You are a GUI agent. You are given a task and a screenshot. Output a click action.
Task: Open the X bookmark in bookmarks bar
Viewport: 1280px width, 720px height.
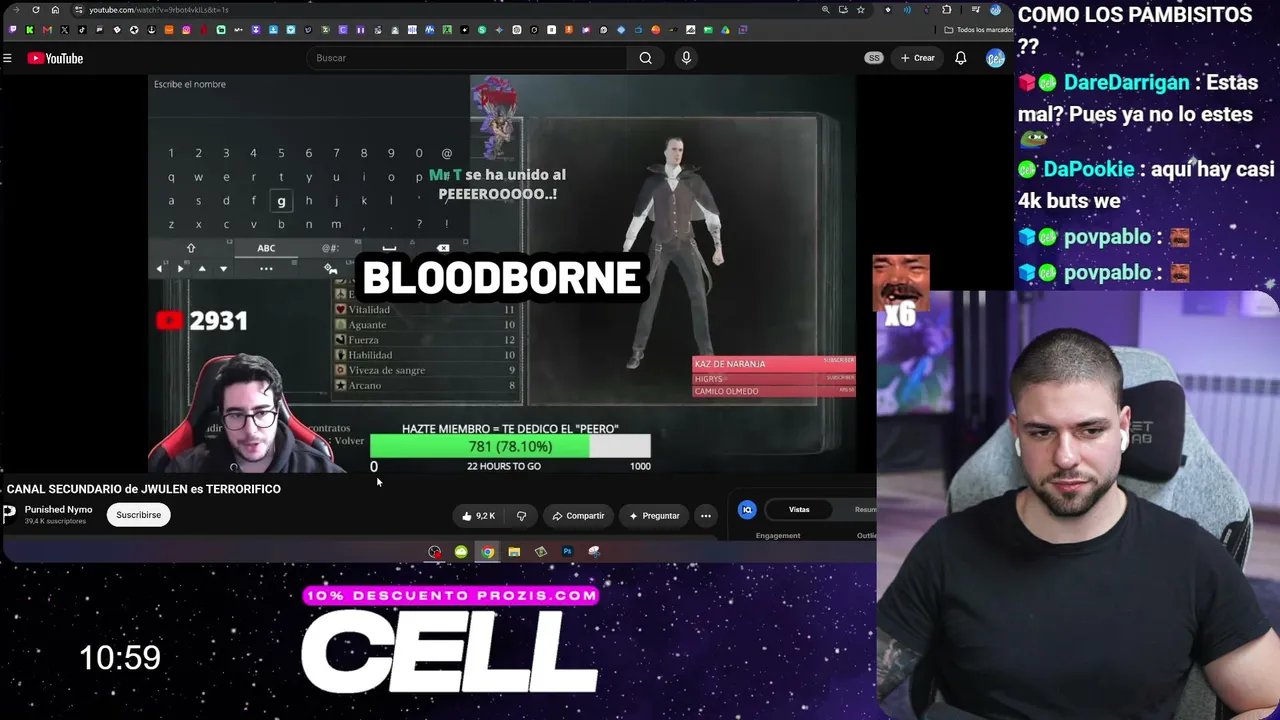[x=64, y=30]
